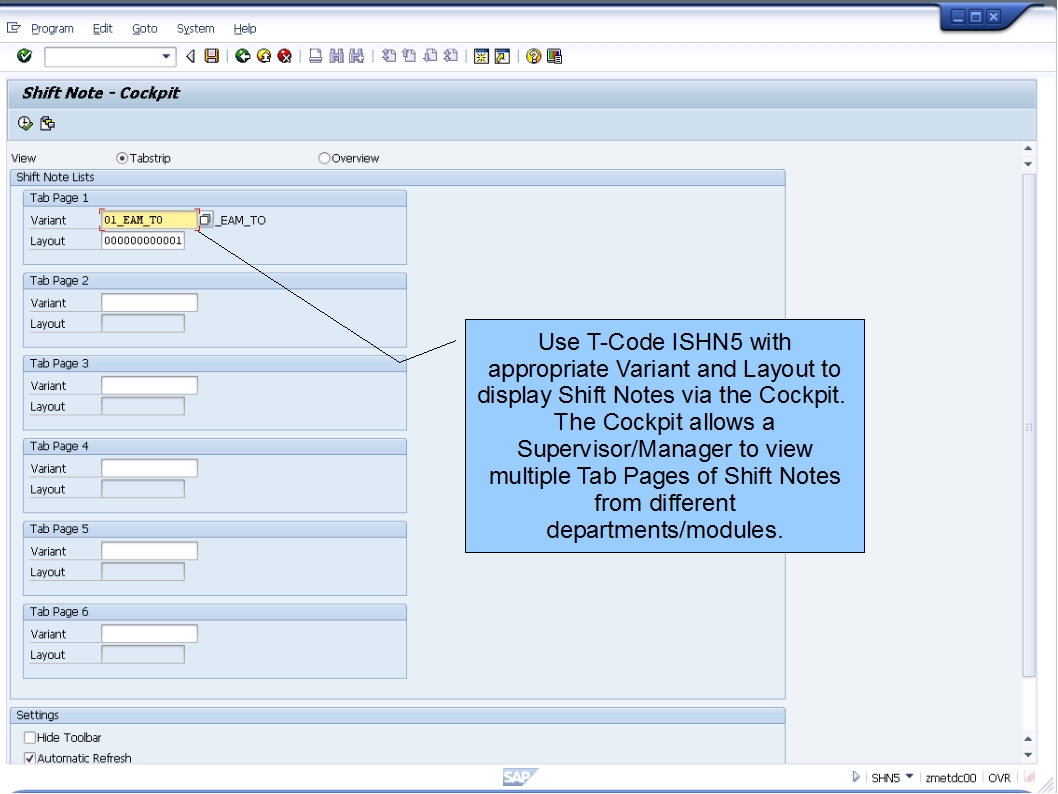The width and height of the screenshot is (1058, 794).
Task: Click zmetdc00 server name in status bar
Action: (951, 778)
